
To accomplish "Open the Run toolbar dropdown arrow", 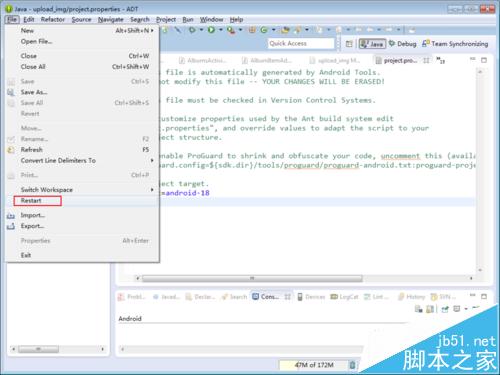I will [x=220, y=30].
